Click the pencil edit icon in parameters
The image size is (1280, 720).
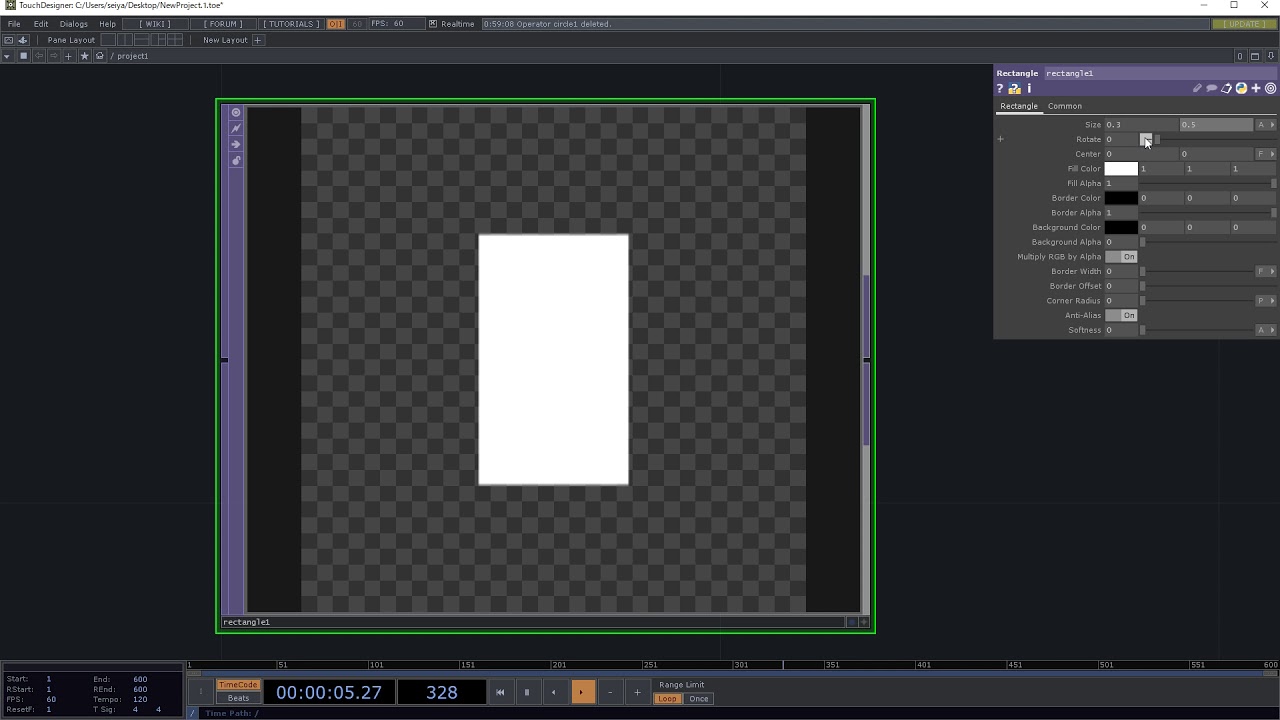(1197, 89)
